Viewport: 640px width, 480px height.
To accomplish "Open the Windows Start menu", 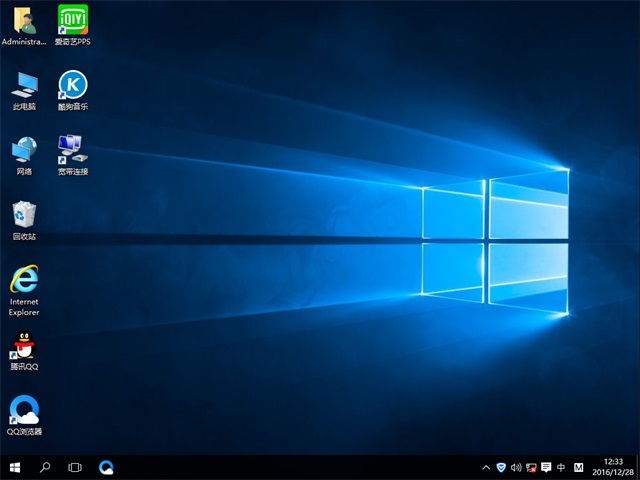I will (x=15, y=467).
